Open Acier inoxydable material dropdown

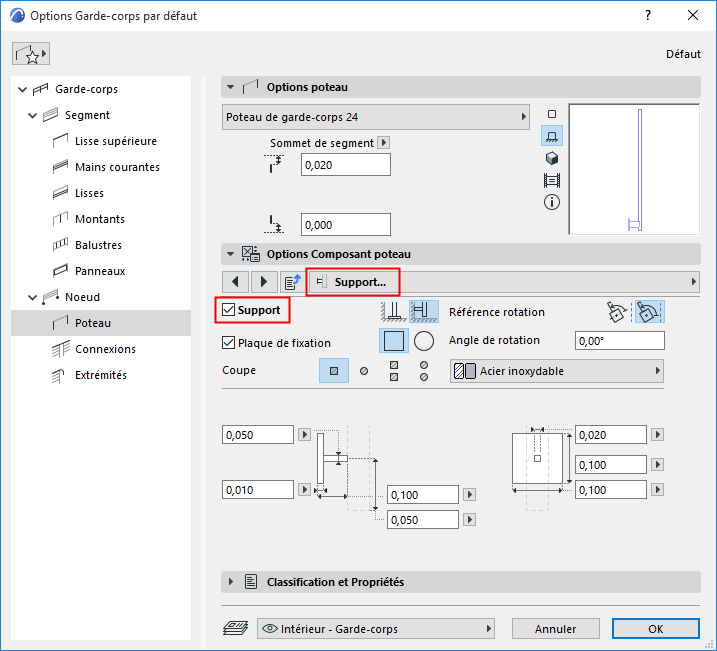point(556,371)
